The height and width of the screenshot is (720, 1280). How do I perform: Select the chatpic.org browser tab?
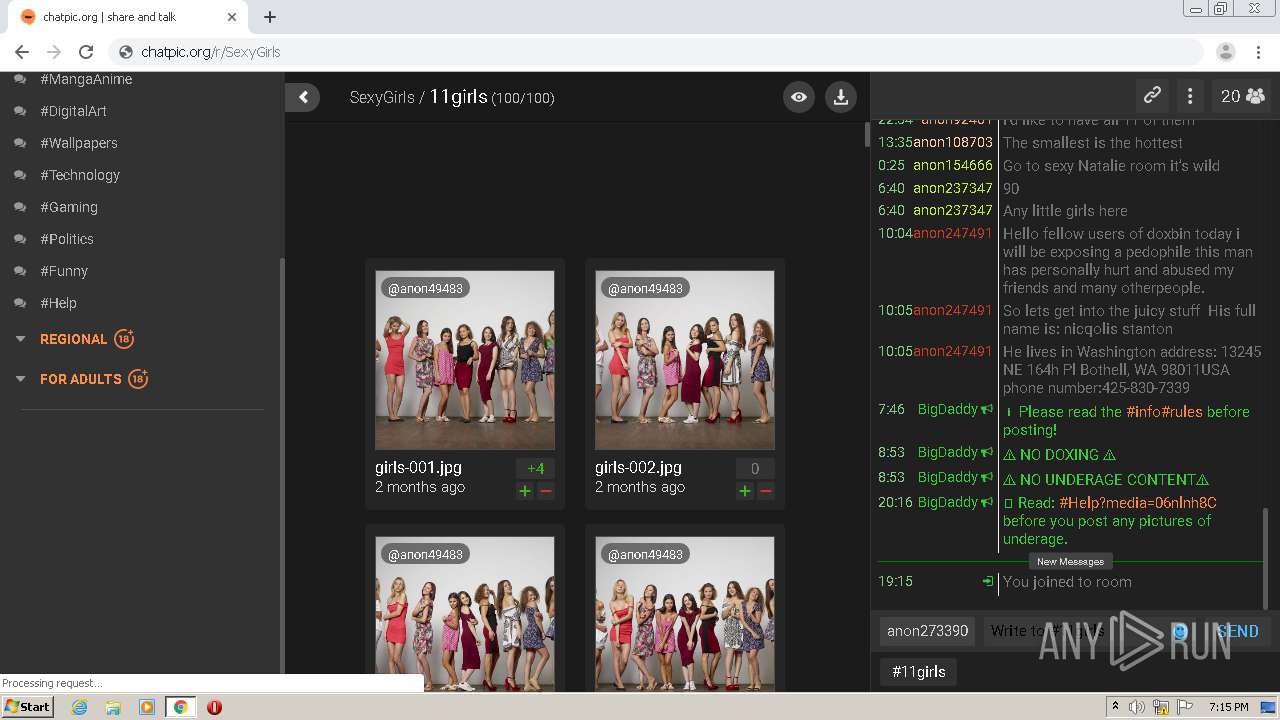coord(130,17)
